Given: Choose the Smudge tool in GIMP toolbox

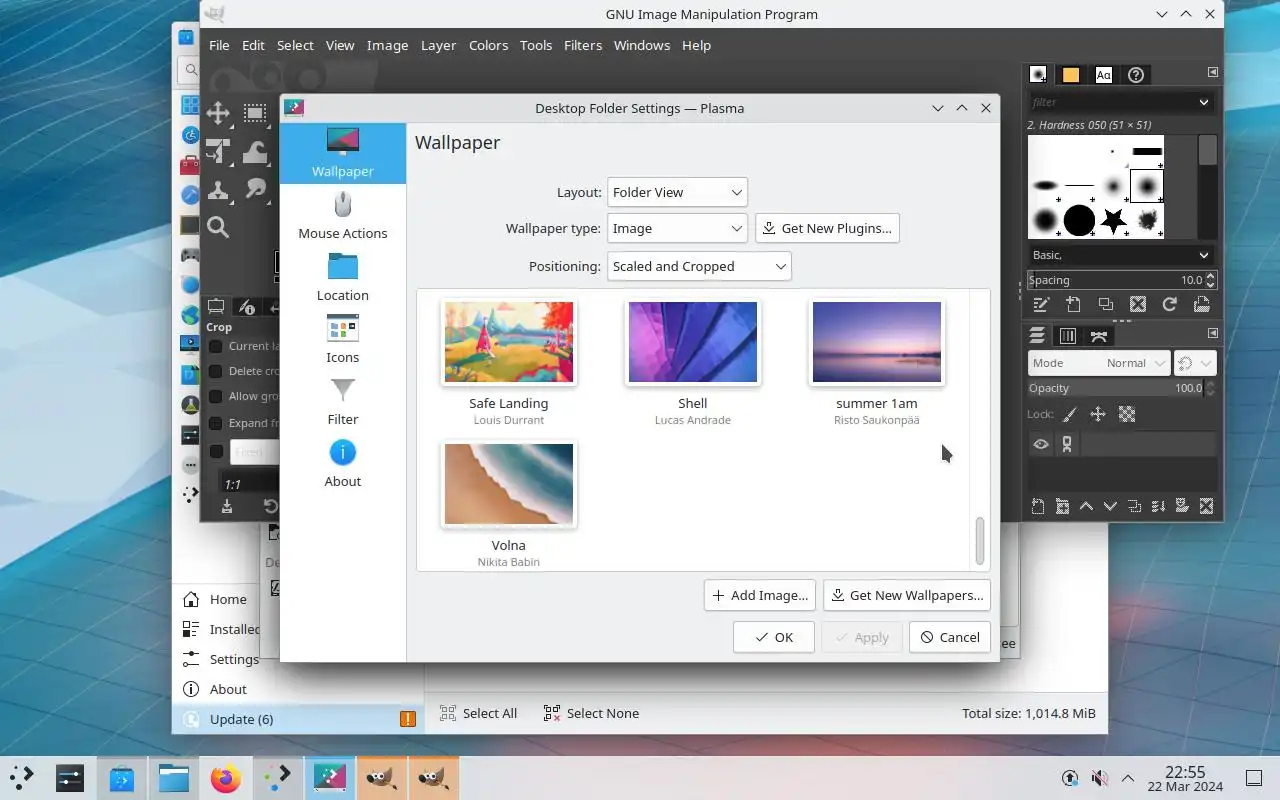Looking at the screenshot, I should click(255, 189).
